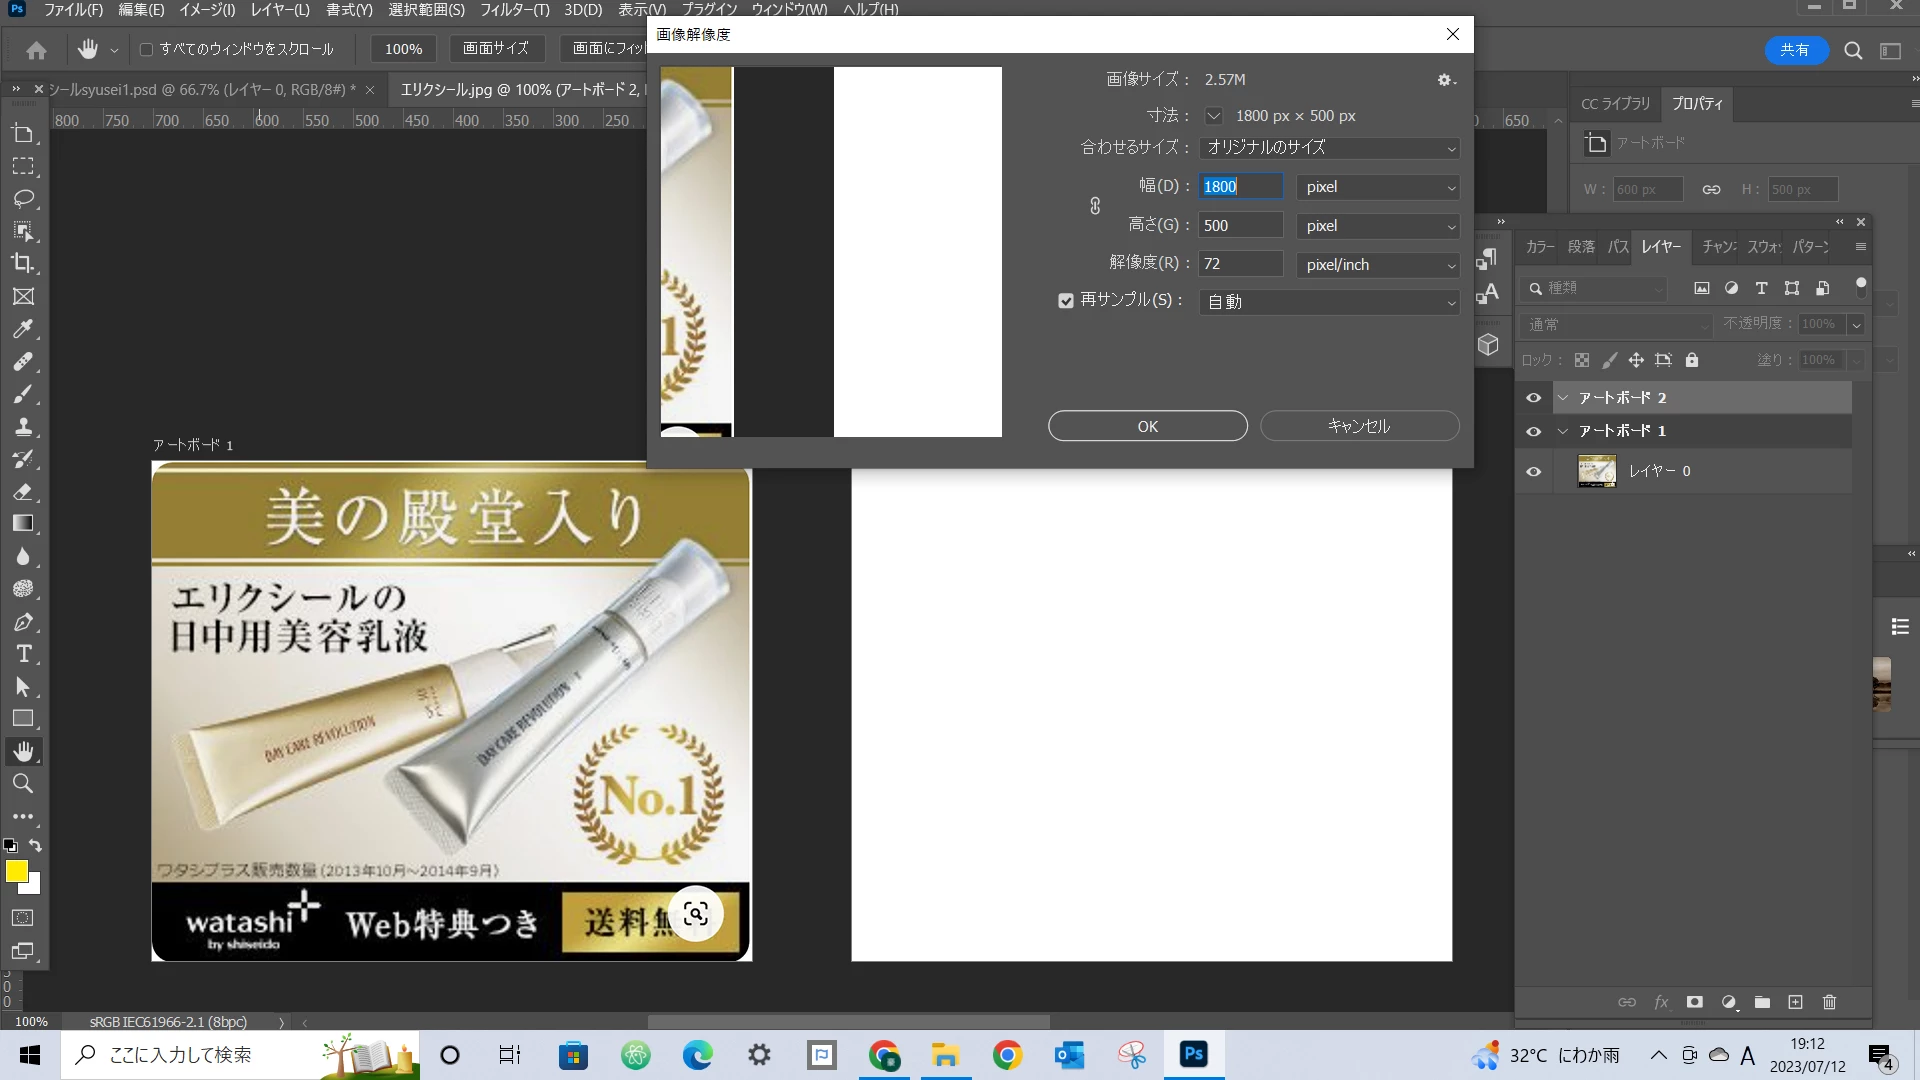Viewport: 1920px width, 1080px height.
Task: Collapse the アートボード 1 group
Action: tap(1563, 431)
